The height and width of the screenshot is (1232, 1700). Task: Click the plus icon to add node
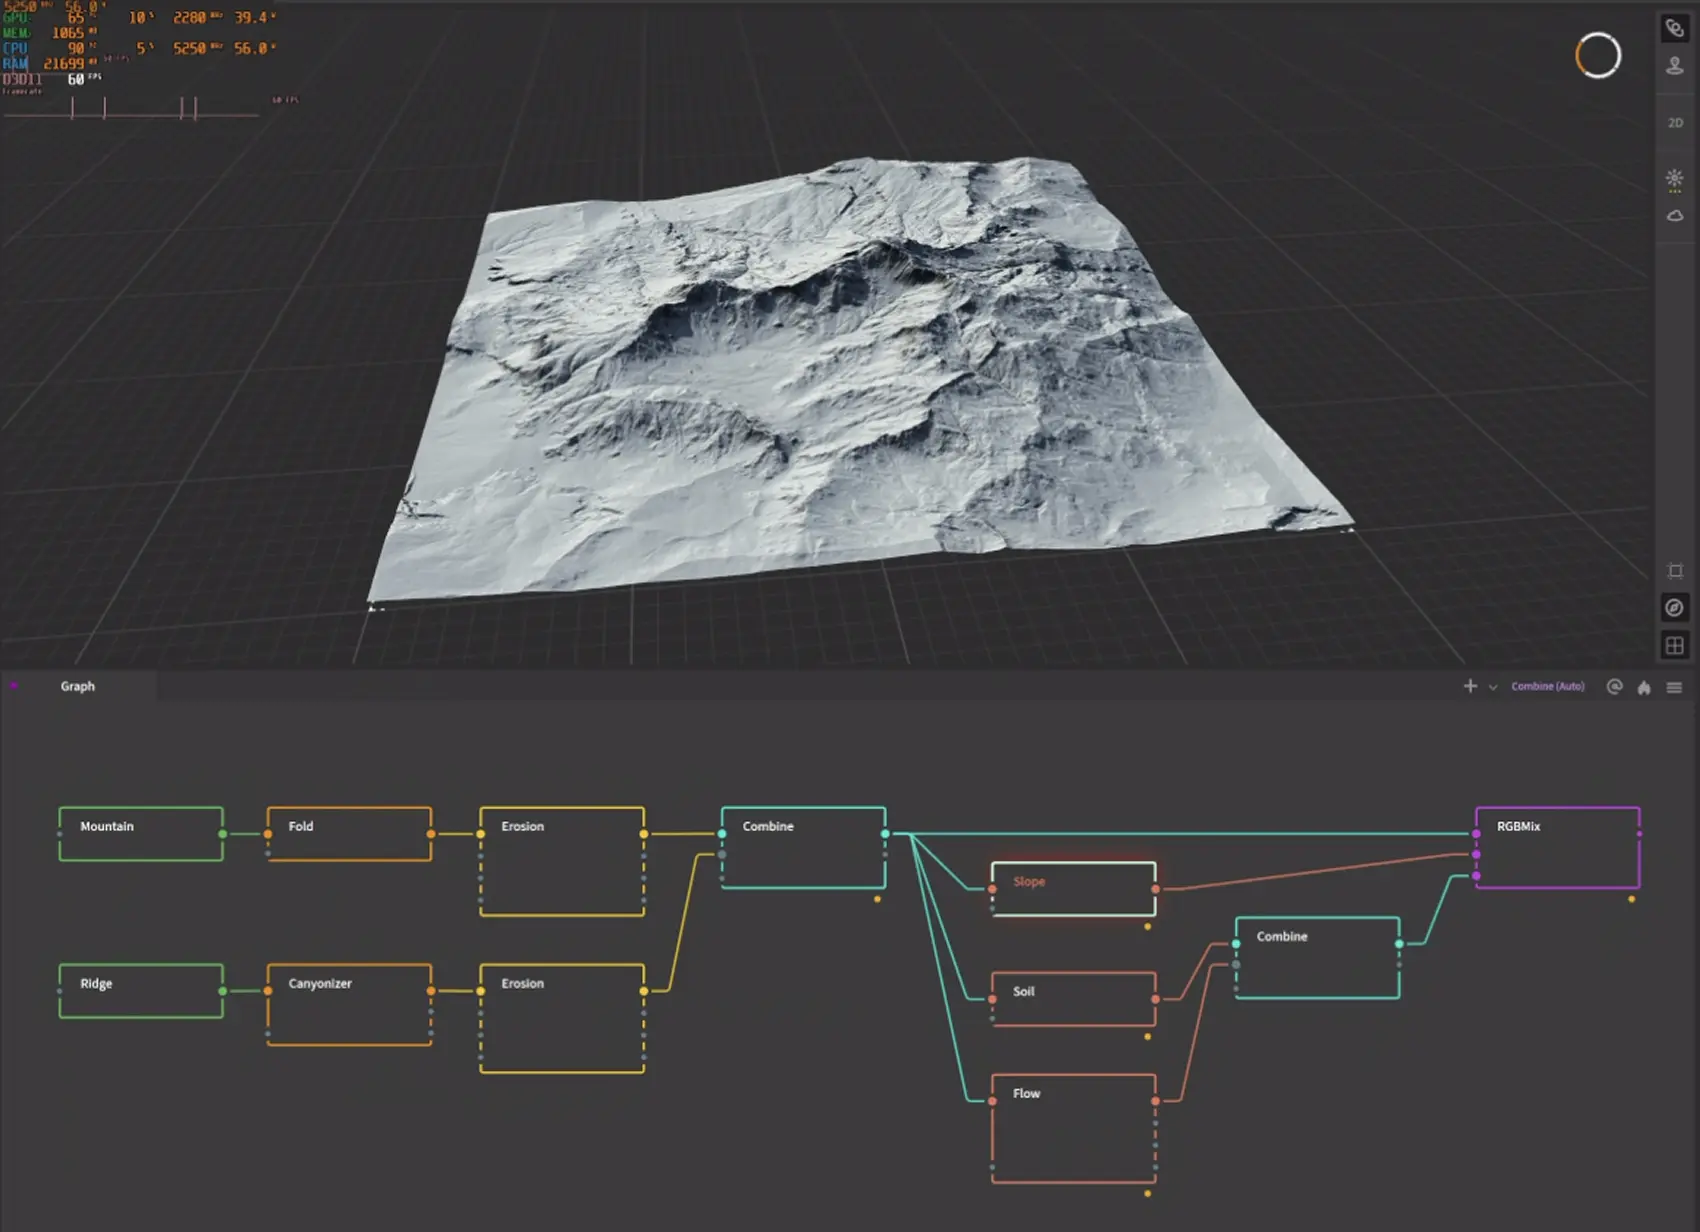pyautogui.click(x=1470, y=686)
